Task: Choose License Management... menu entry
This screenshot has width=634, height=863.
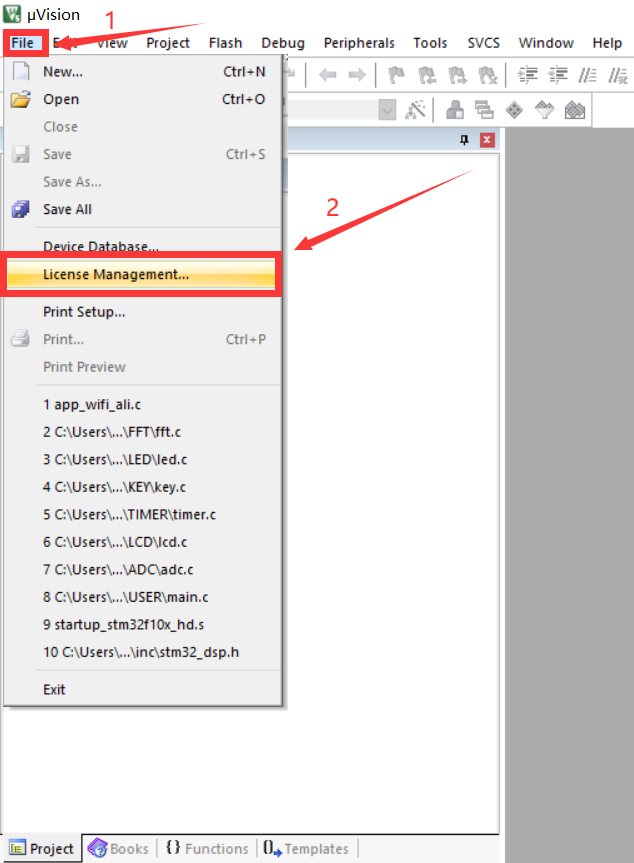Action: [141, 274]
